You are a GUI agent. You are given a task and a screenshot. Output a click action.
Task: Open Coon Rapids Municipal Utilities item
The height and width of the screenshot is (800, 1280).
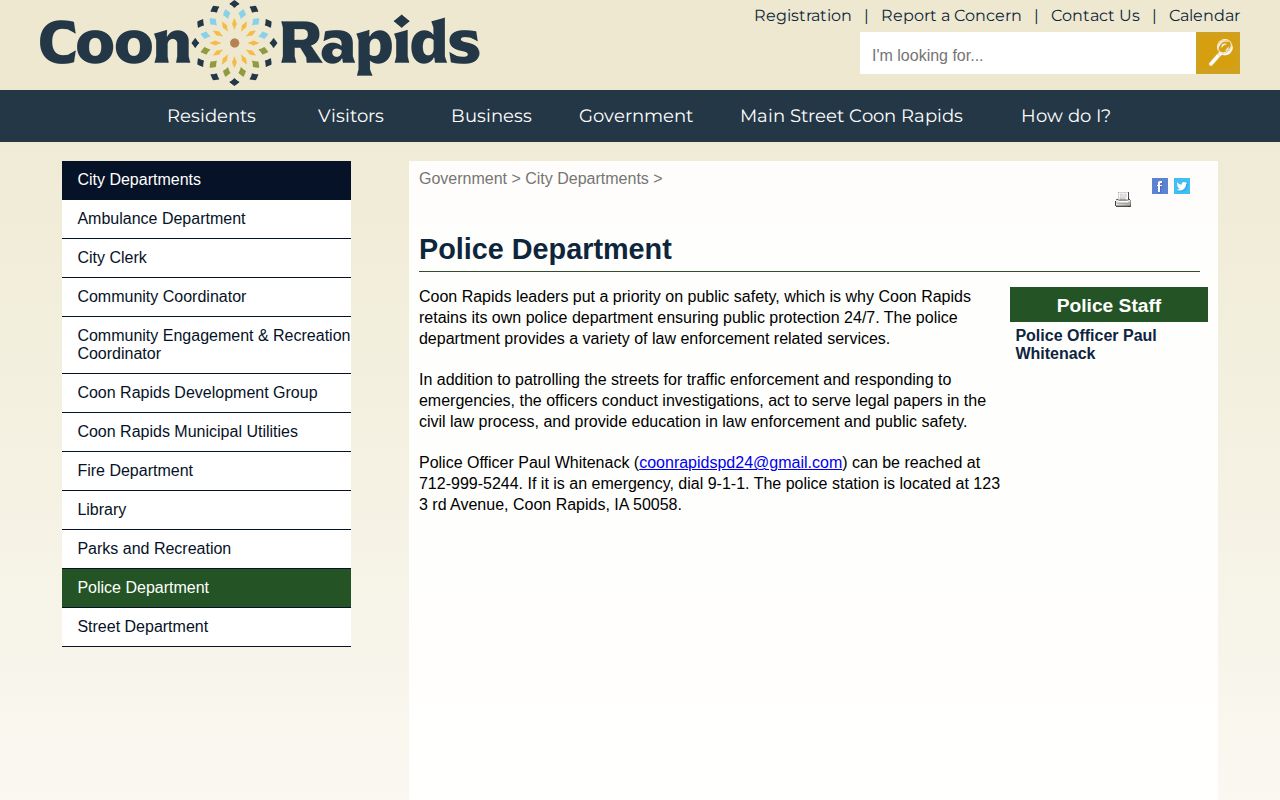click(x=206, y=432)
